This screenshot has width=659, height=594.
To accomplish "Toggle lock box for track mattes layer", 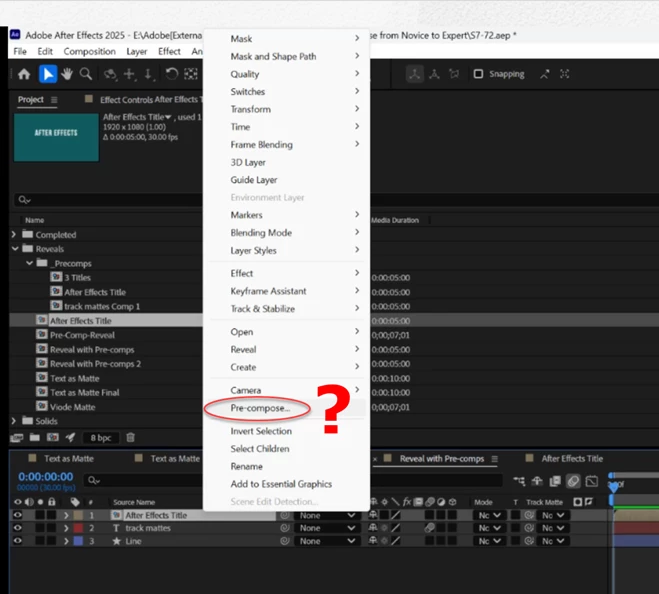I will pos(51,528).
